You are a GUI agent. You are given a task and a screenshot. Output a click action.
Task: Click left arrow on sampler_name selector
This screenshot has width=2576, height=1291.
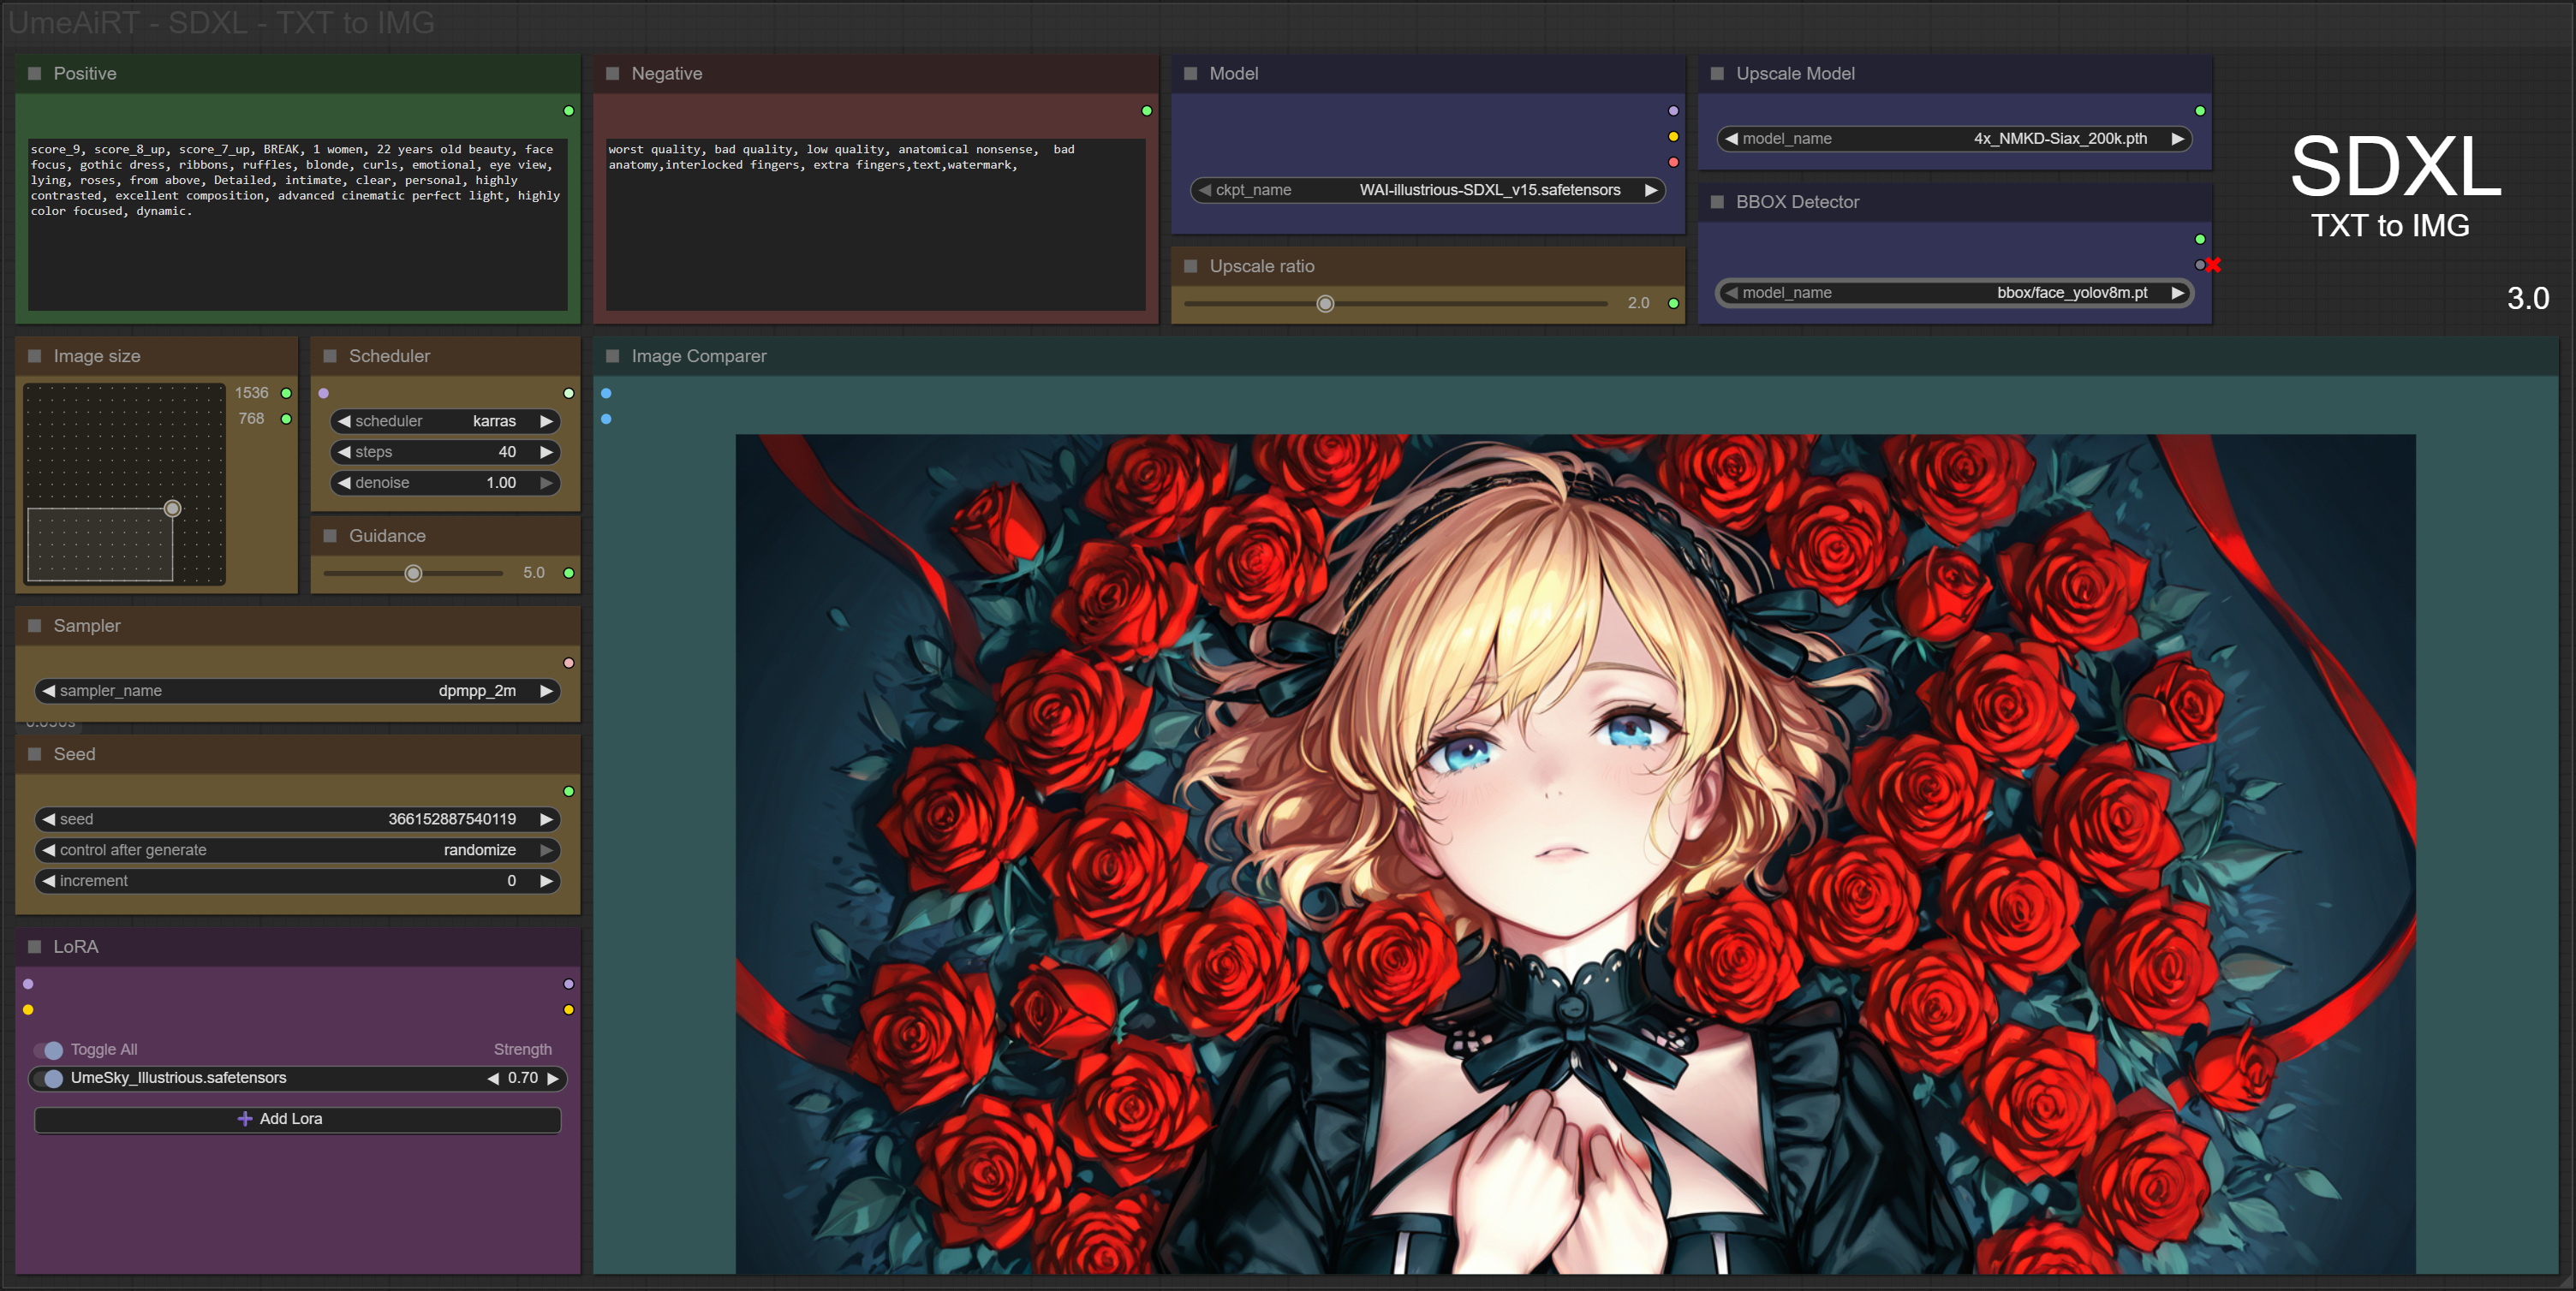click(x=48, y=691)
